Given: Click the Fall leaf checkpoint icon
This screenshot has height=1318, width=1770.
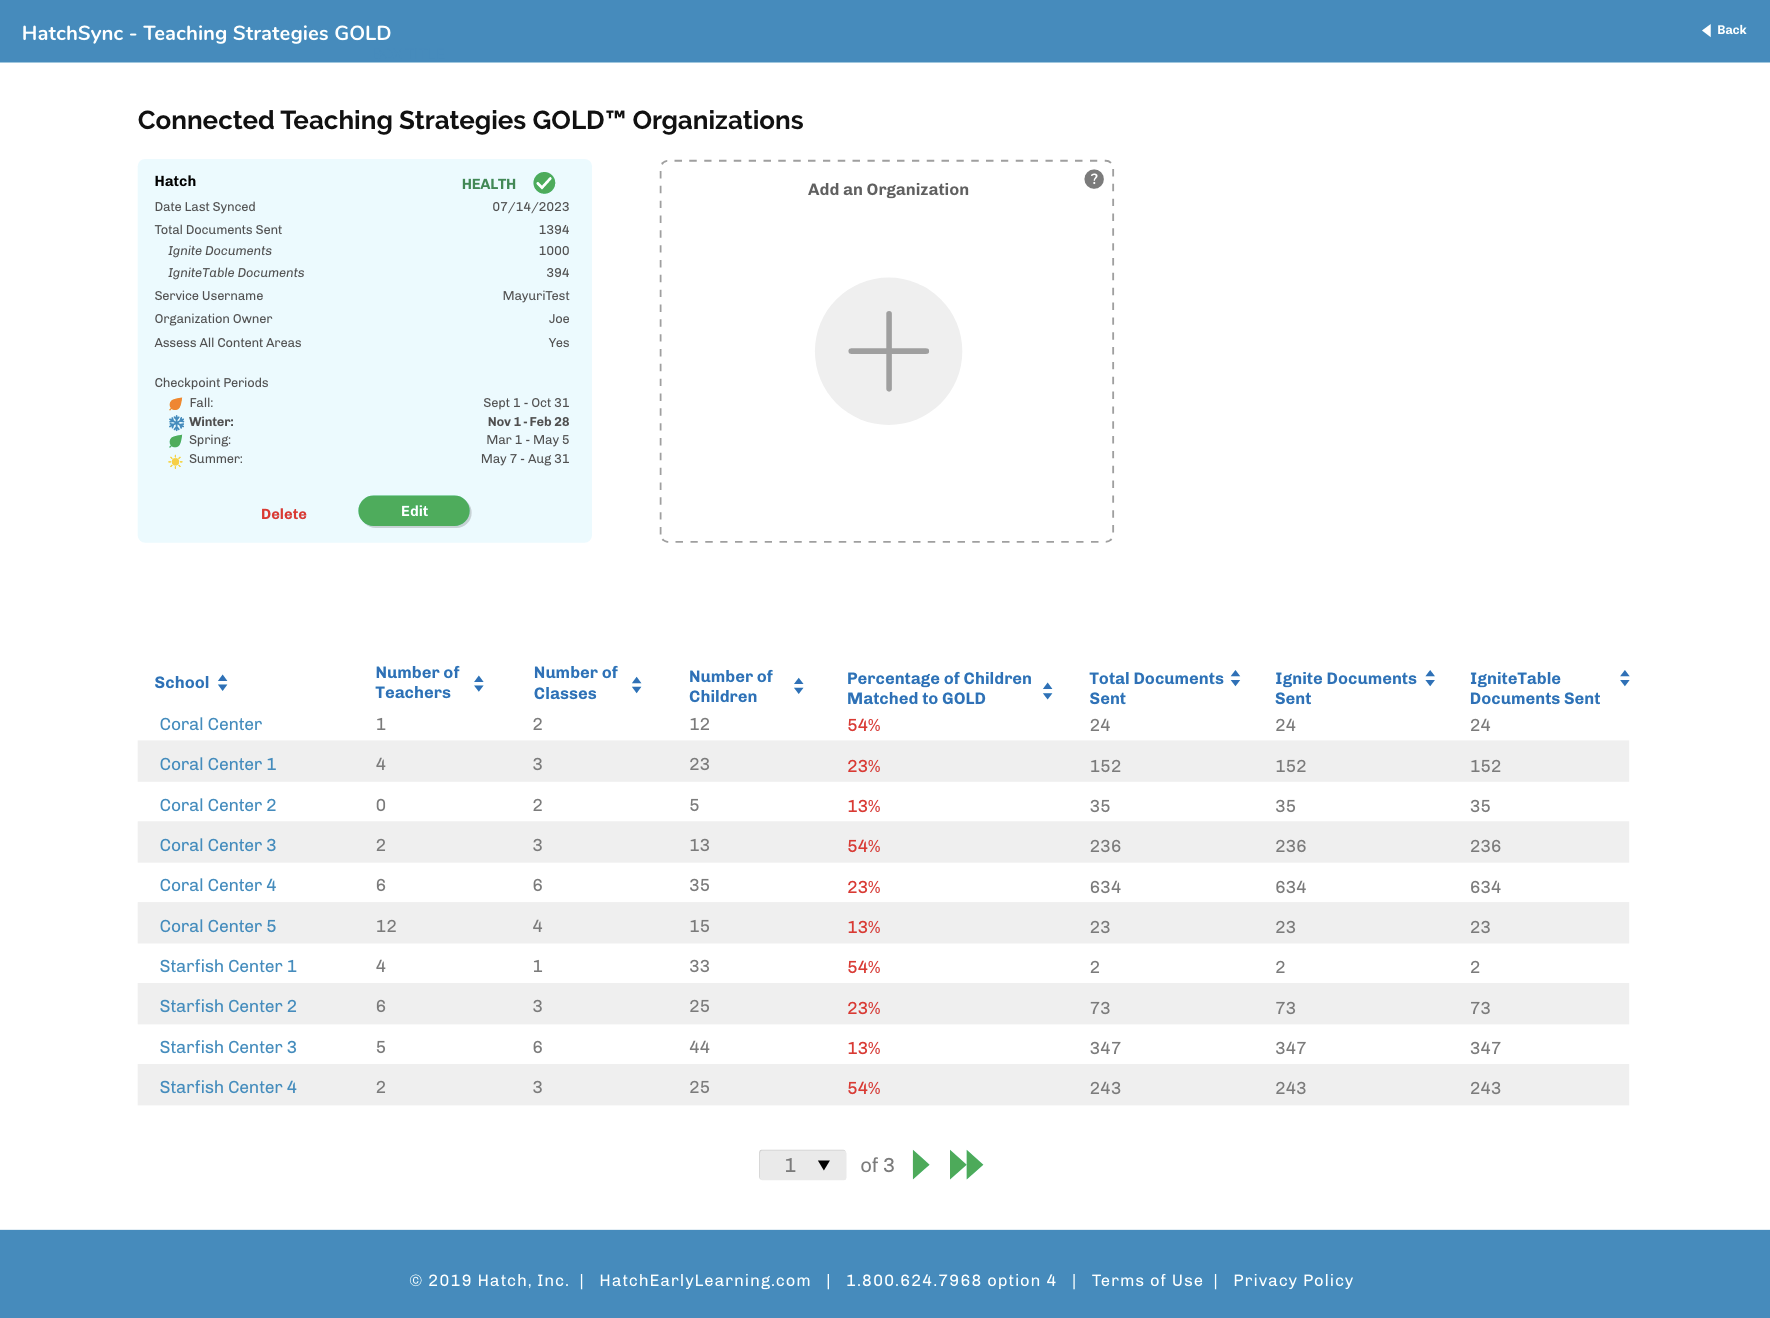Looking at the screenshot, I should pos(176,404).
